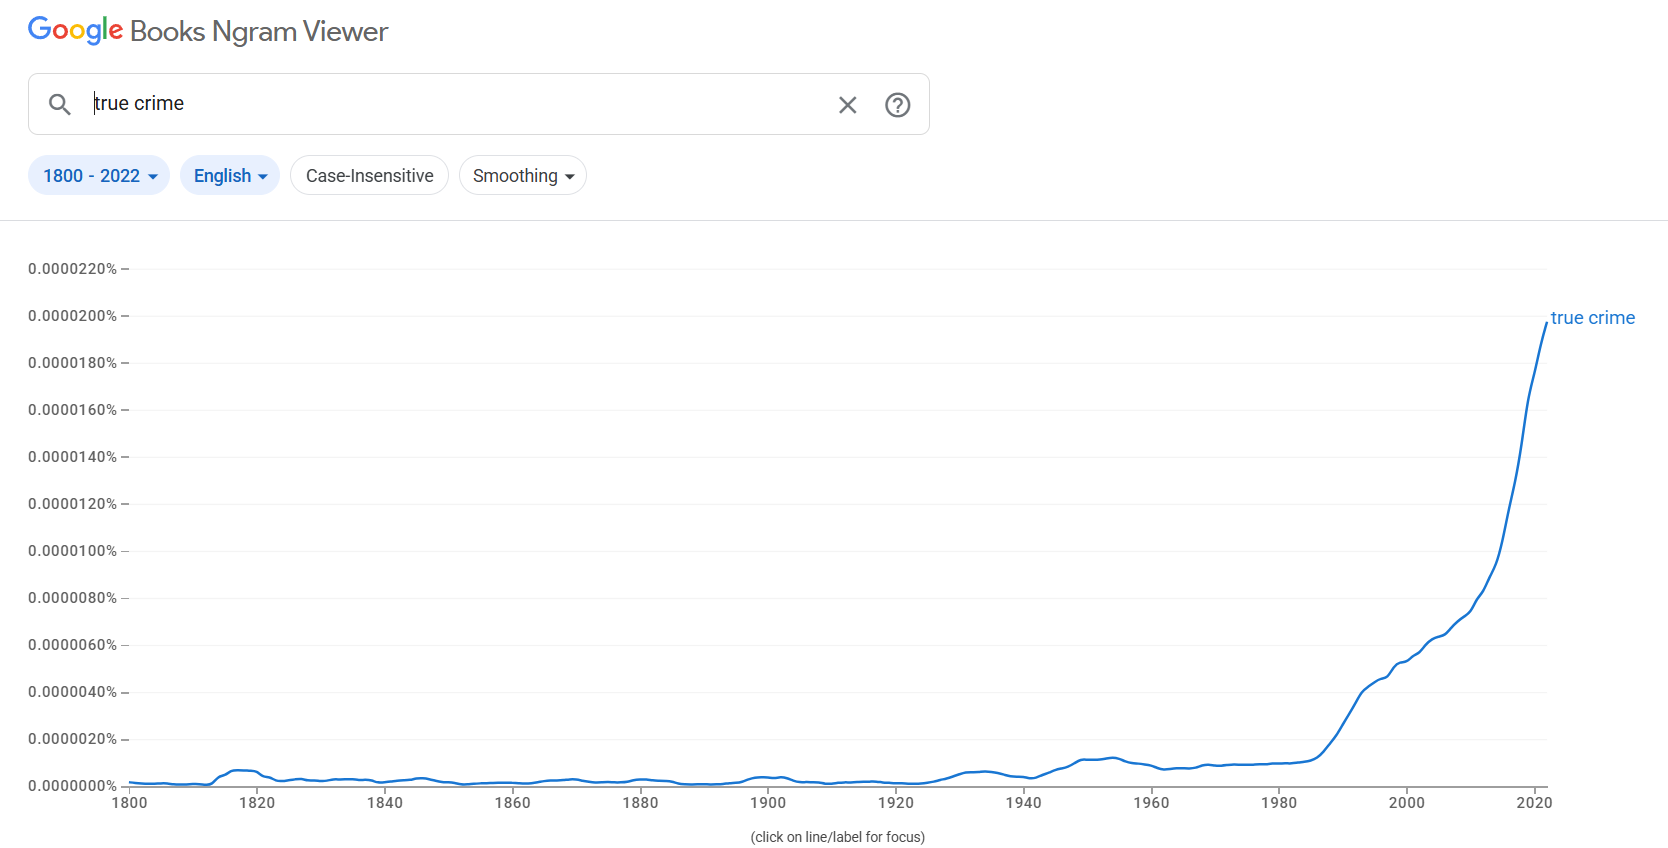
Task: Click the search magnifier icon
Action: pyautogui.click(x=60, y=104)
